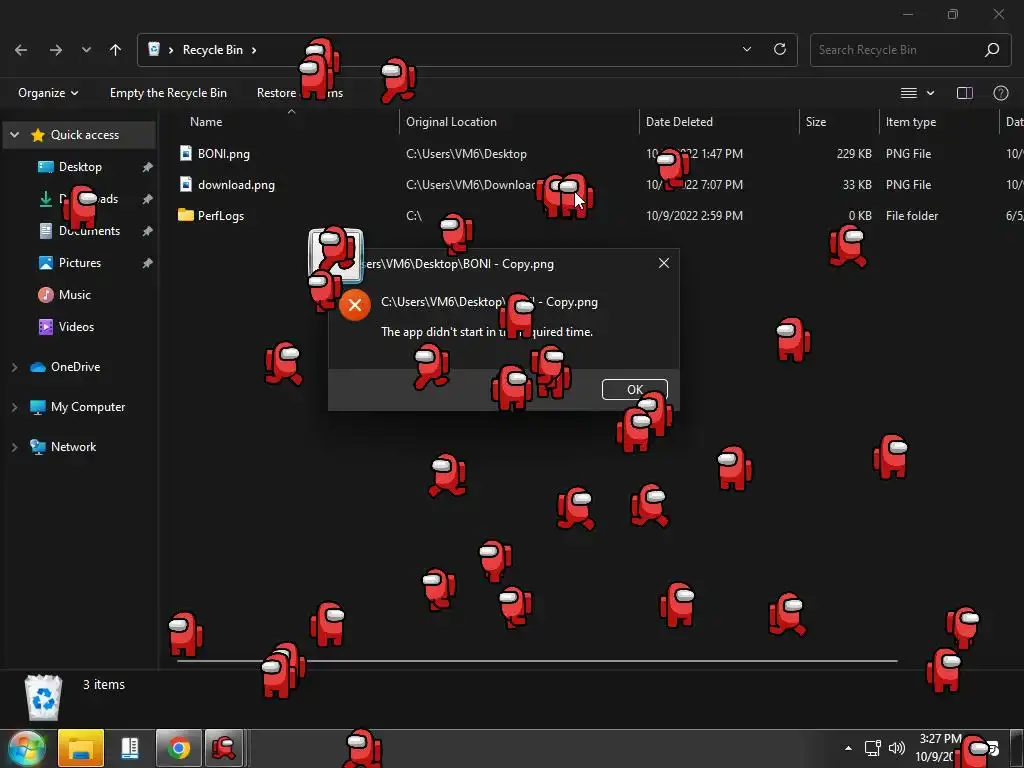The image size is (1024, 768).
Task: Click the large Recycle Bin icon in details pane
Action: pyautogui.click(x=44, y=697)
